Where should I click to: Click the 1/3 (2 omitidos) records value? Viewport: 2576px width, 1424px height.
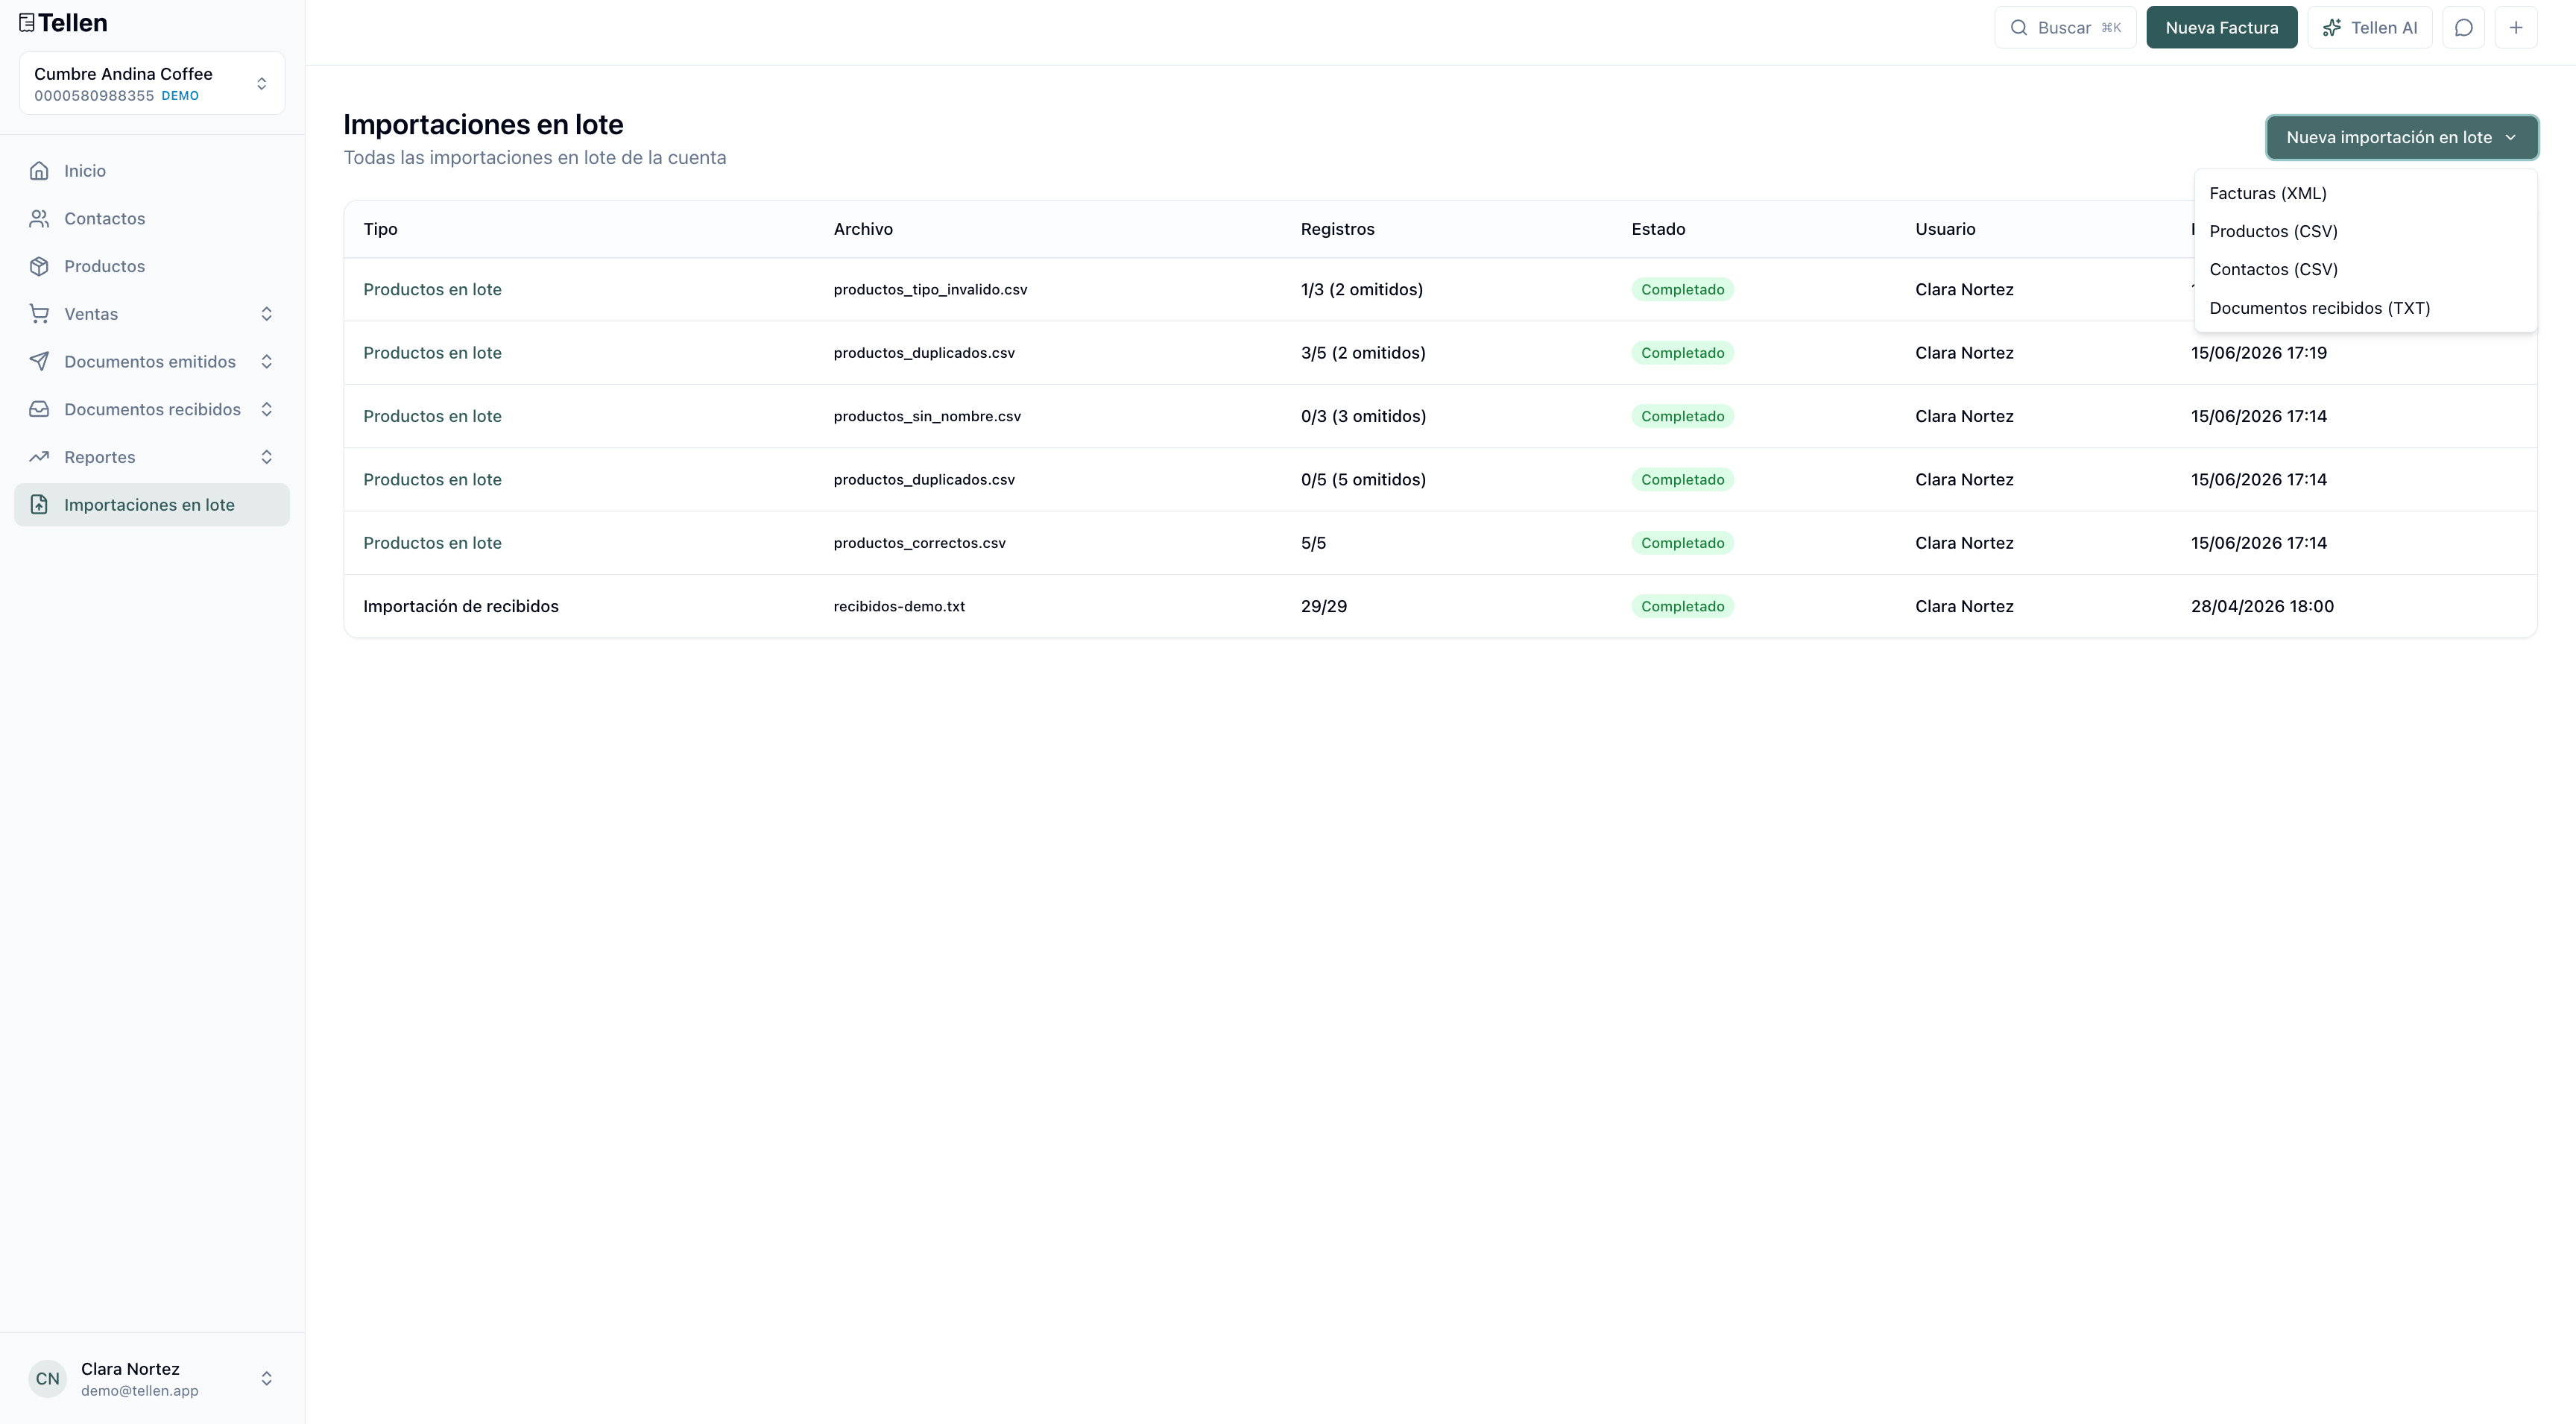pyautogui.click(x=1362, y=290)
